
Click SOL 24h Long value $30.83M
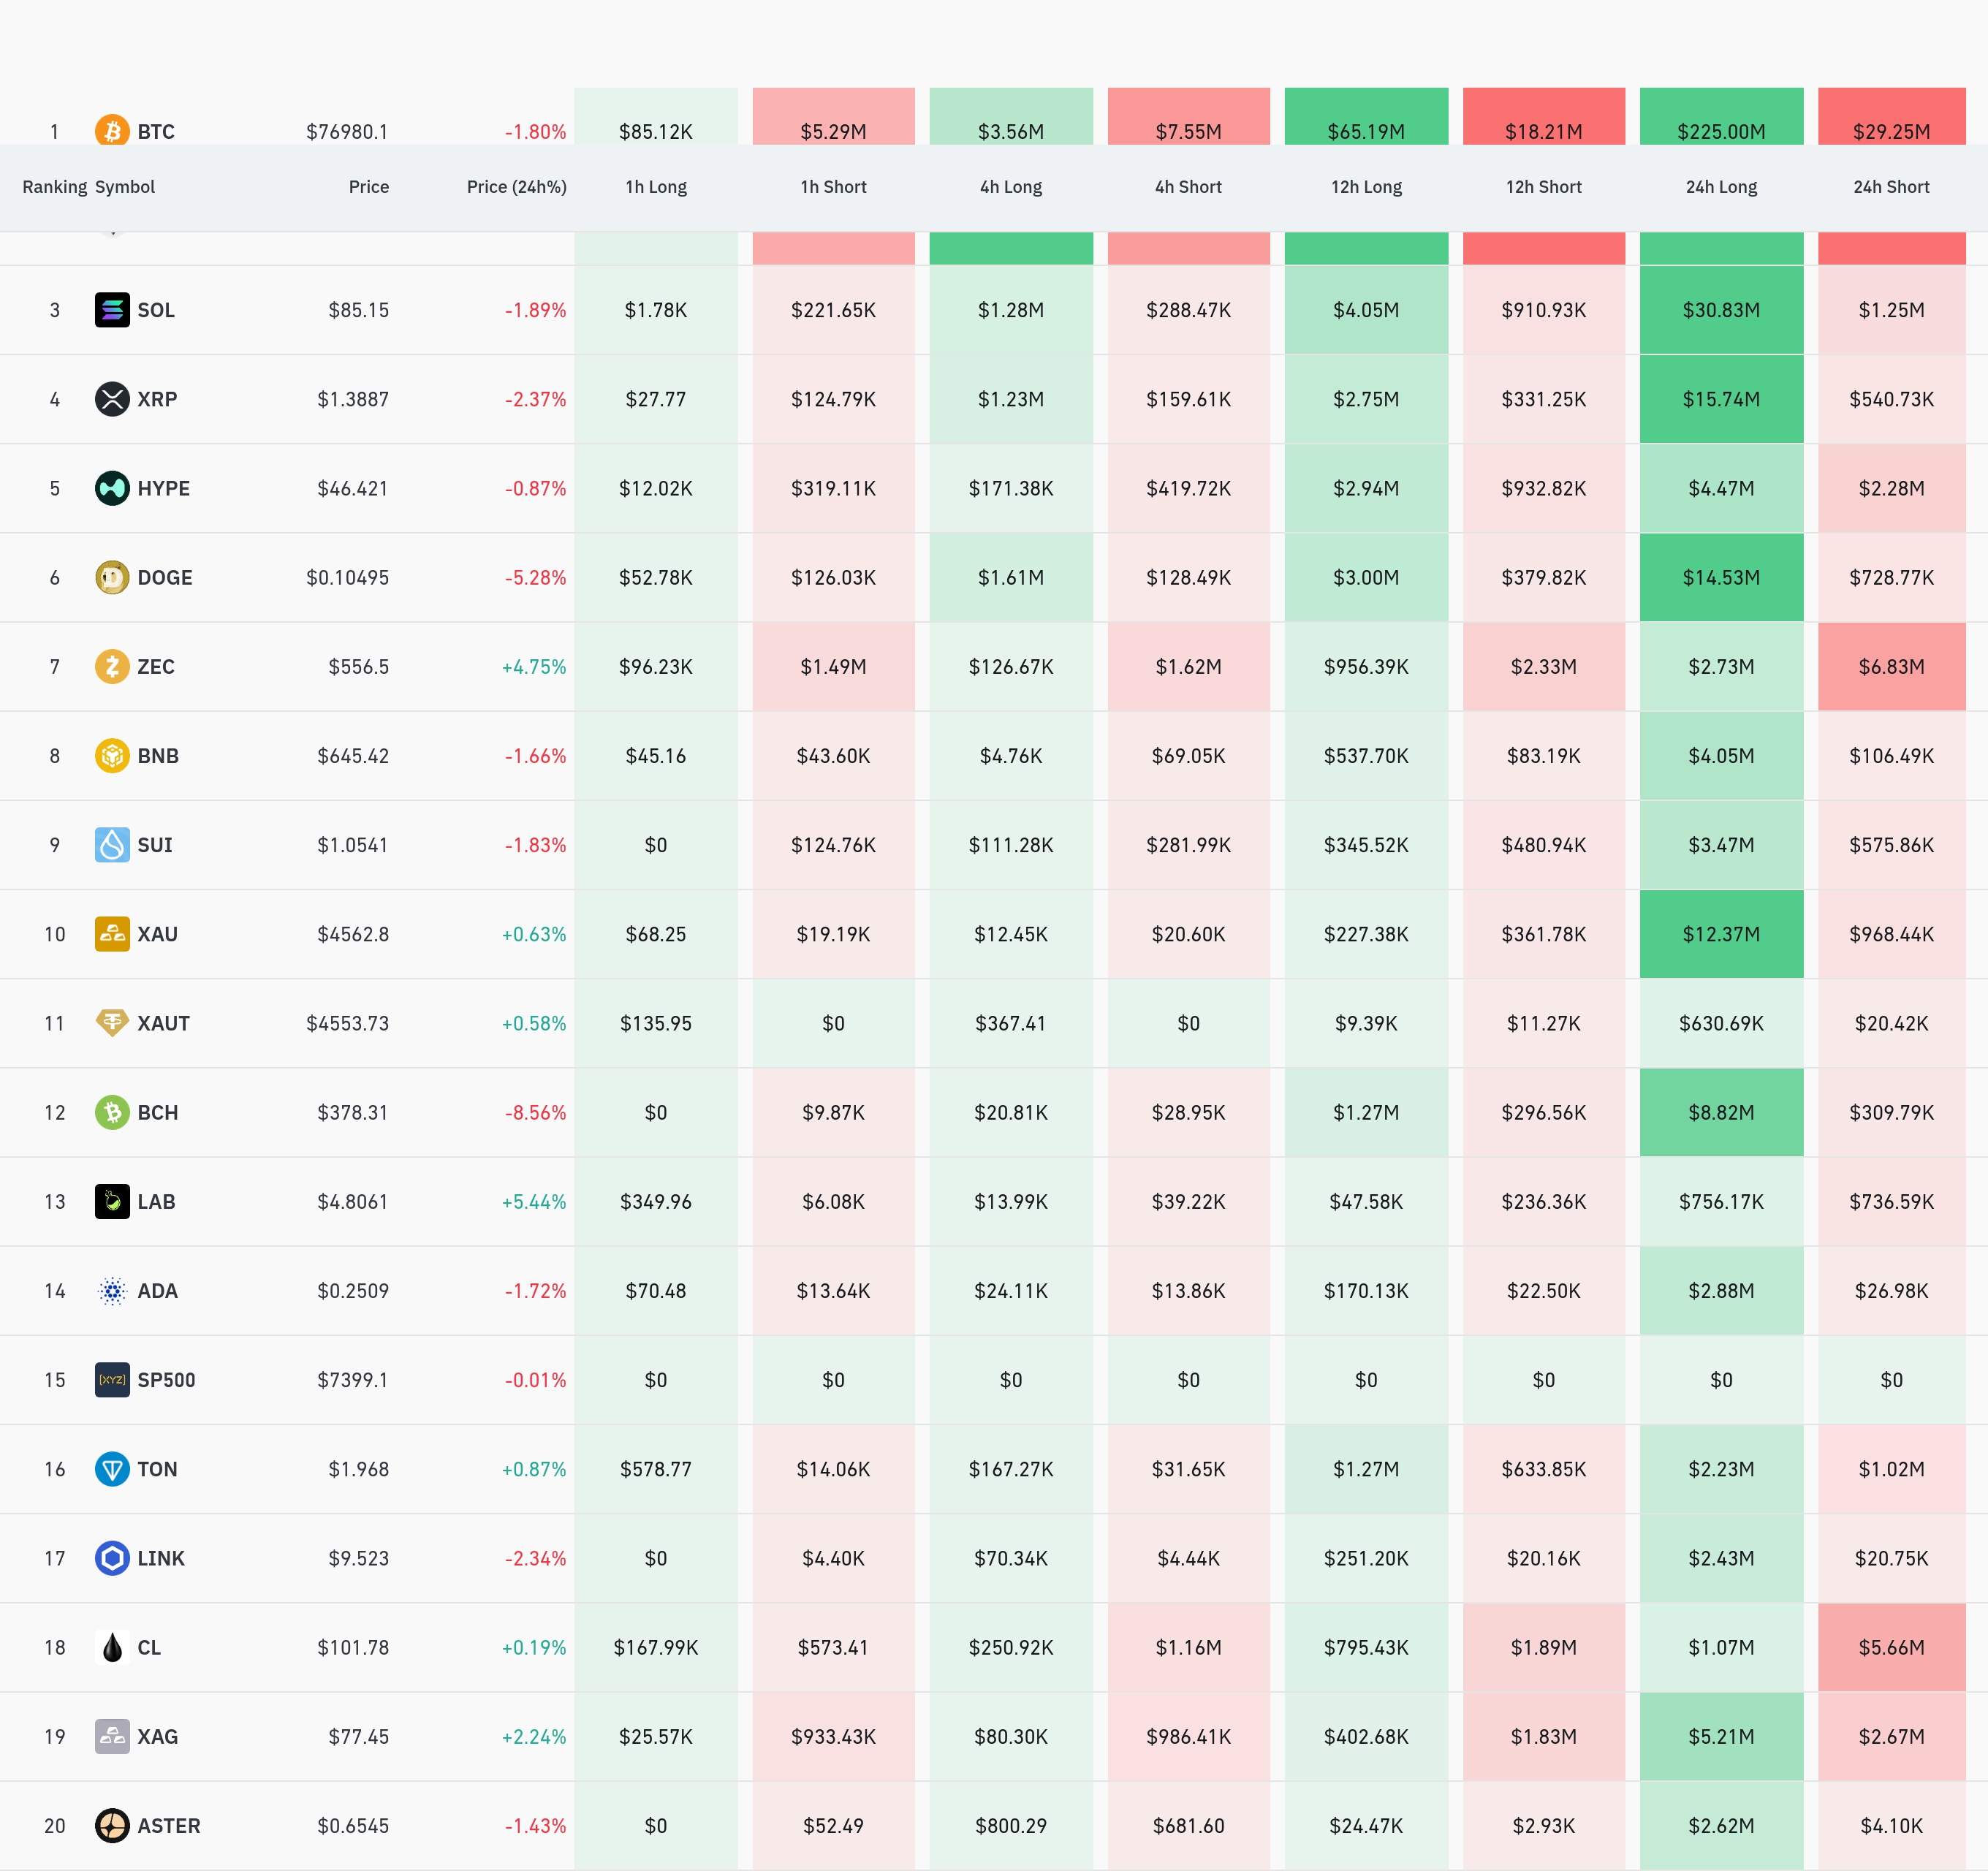[x=1722, y=310]
